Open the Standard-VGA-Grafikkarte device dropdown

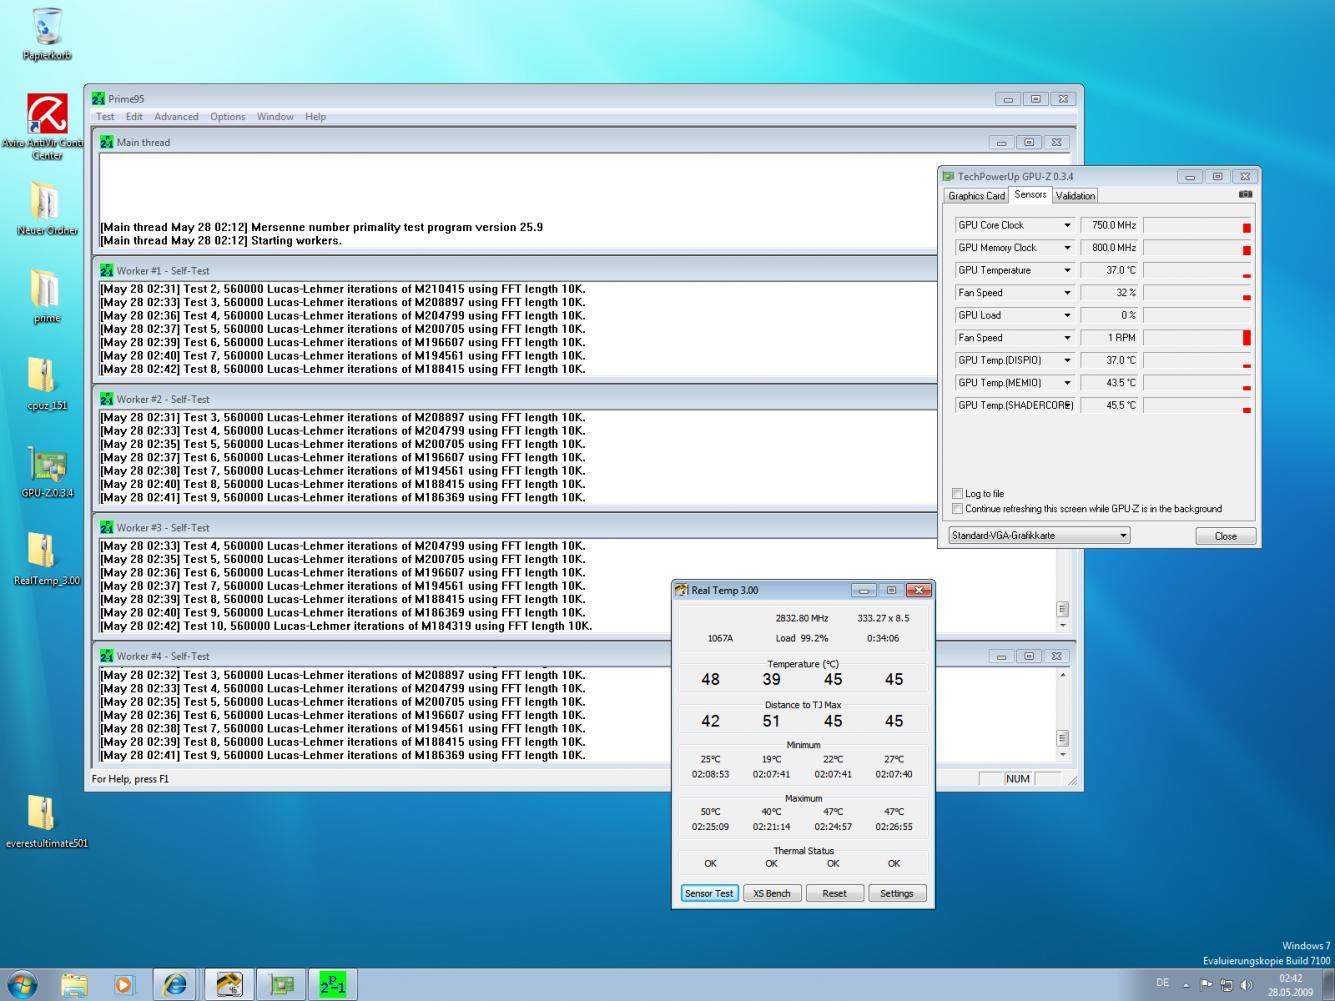coord(1122,536)
